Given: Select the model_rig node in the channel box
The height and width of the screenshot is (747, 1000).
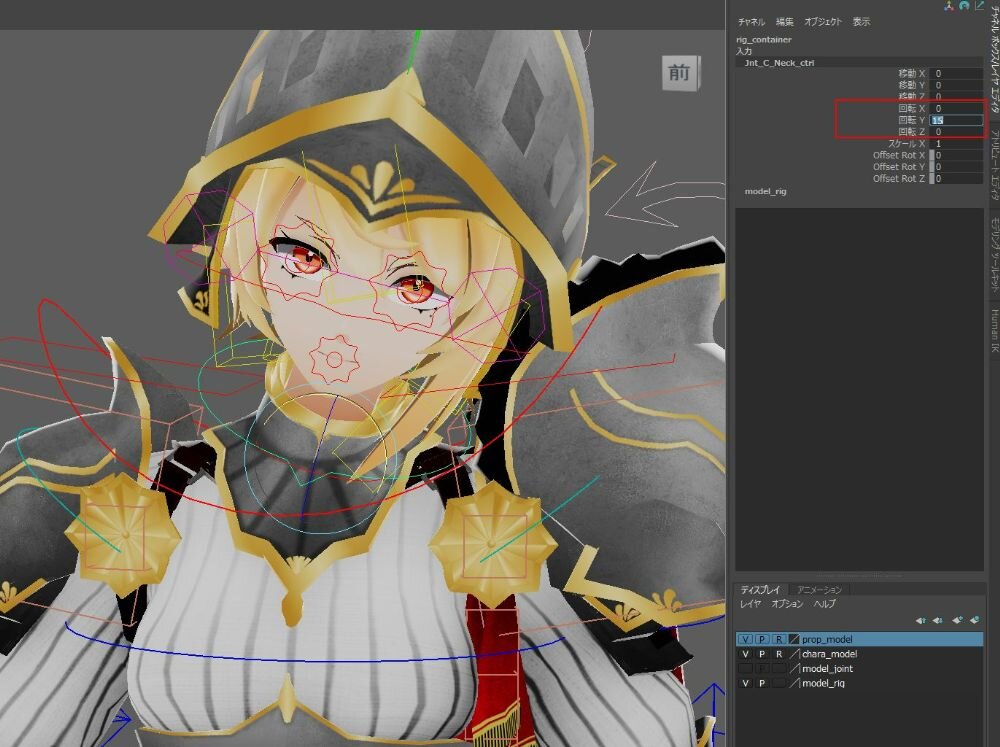Looking at the screenshot, I should point(765,191).
